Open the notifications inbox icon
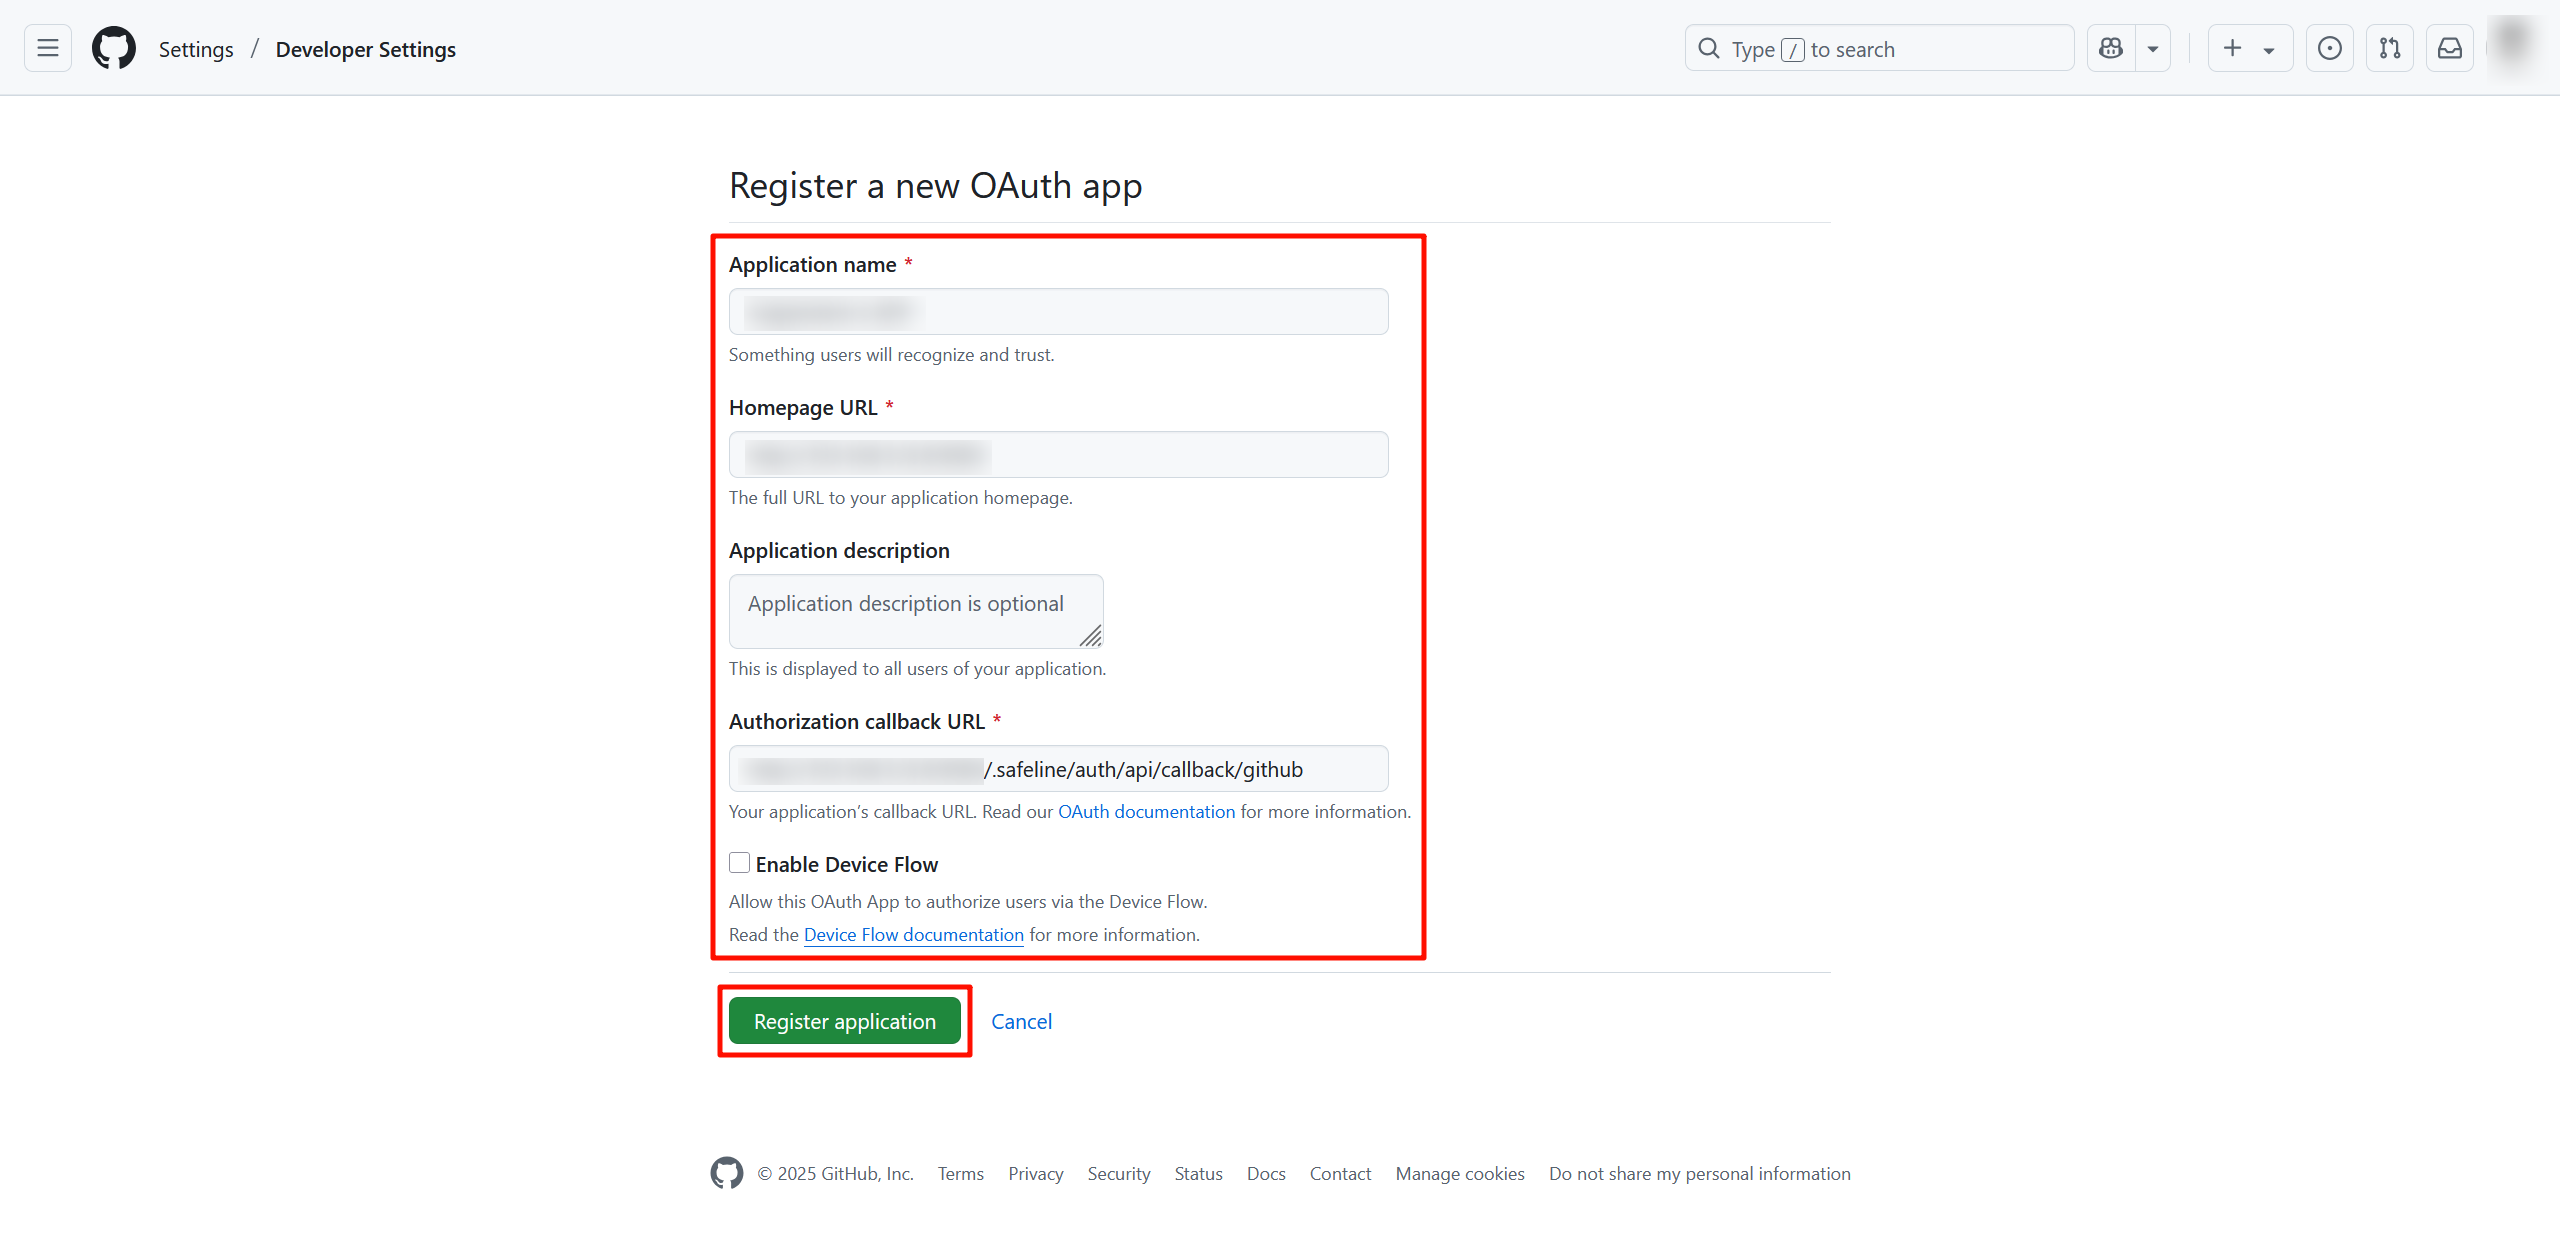Image resolution: width=2560 pixels, height=1252 pixels. coord(2450,48)
